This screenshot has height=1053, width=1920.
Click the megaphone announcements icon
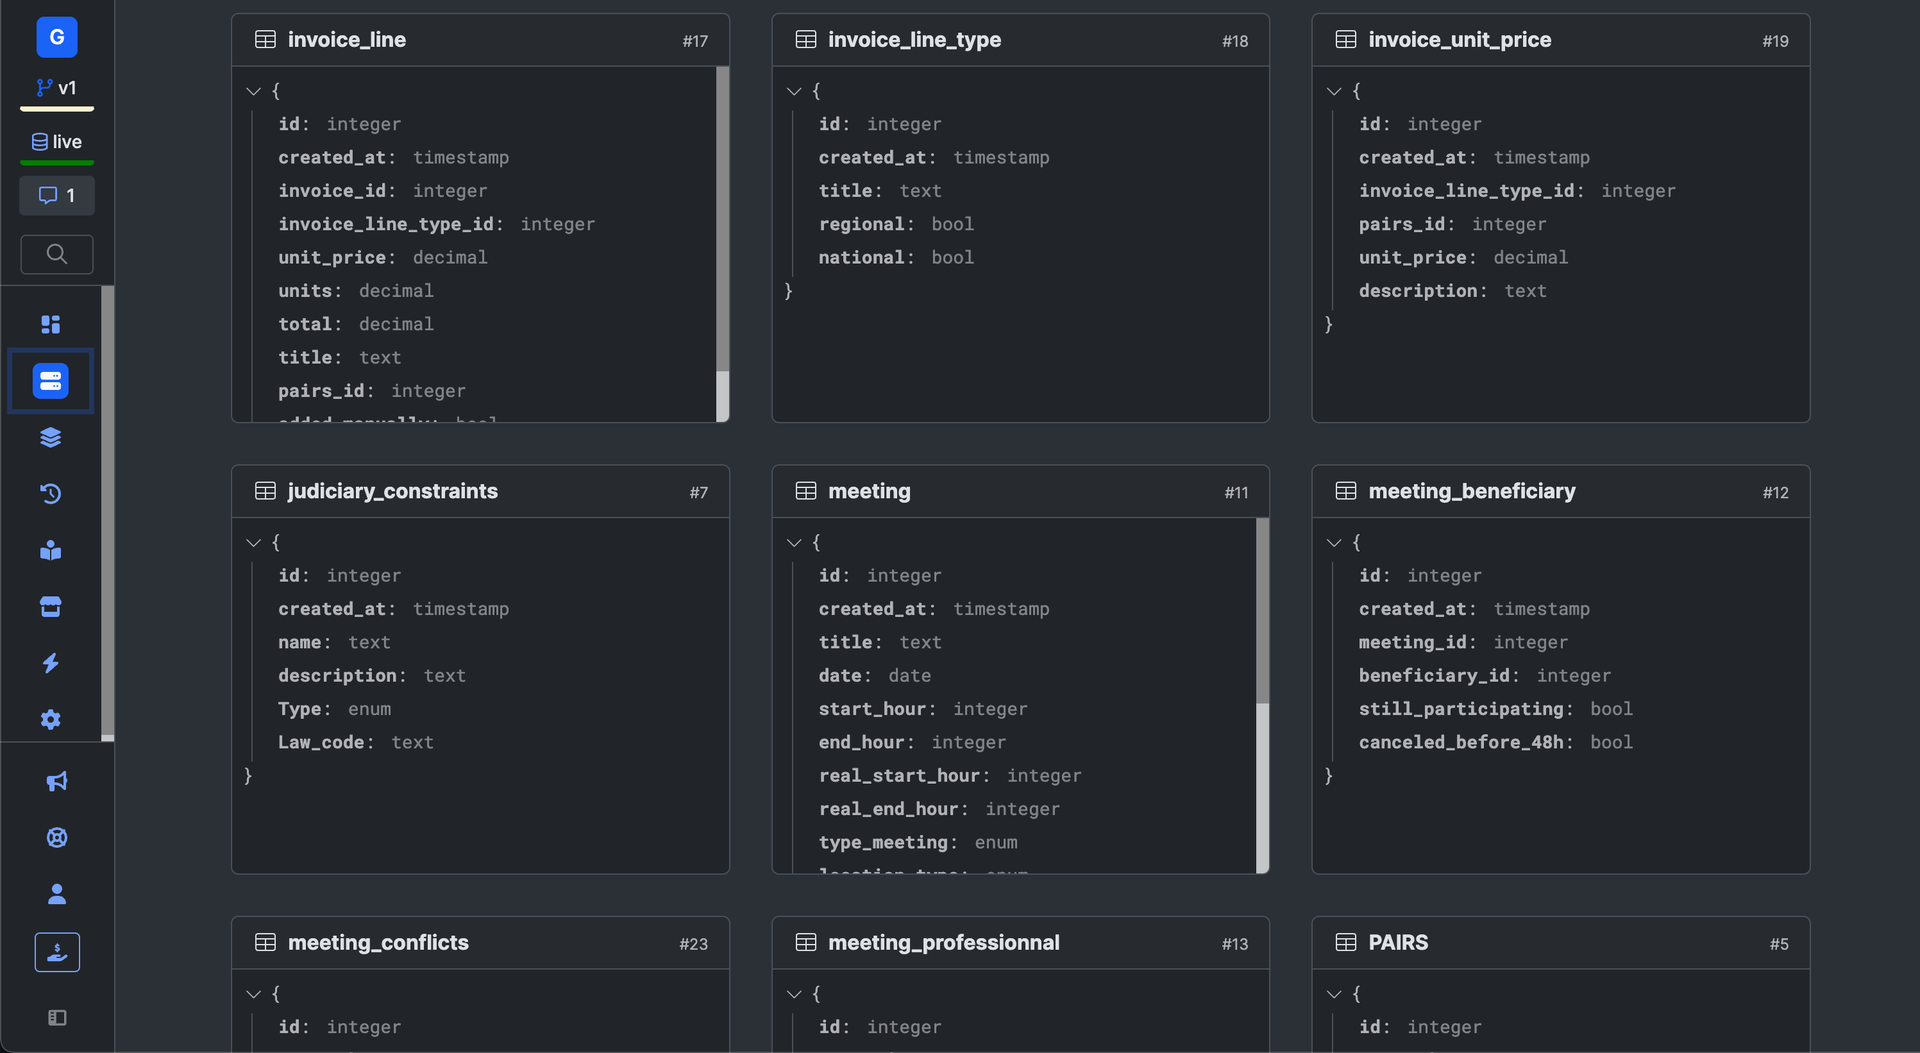click(57, 781)
